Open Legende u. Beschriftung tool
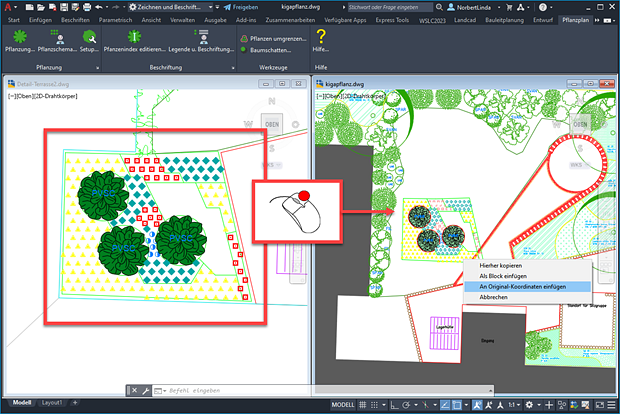 (x=200, y=39)
